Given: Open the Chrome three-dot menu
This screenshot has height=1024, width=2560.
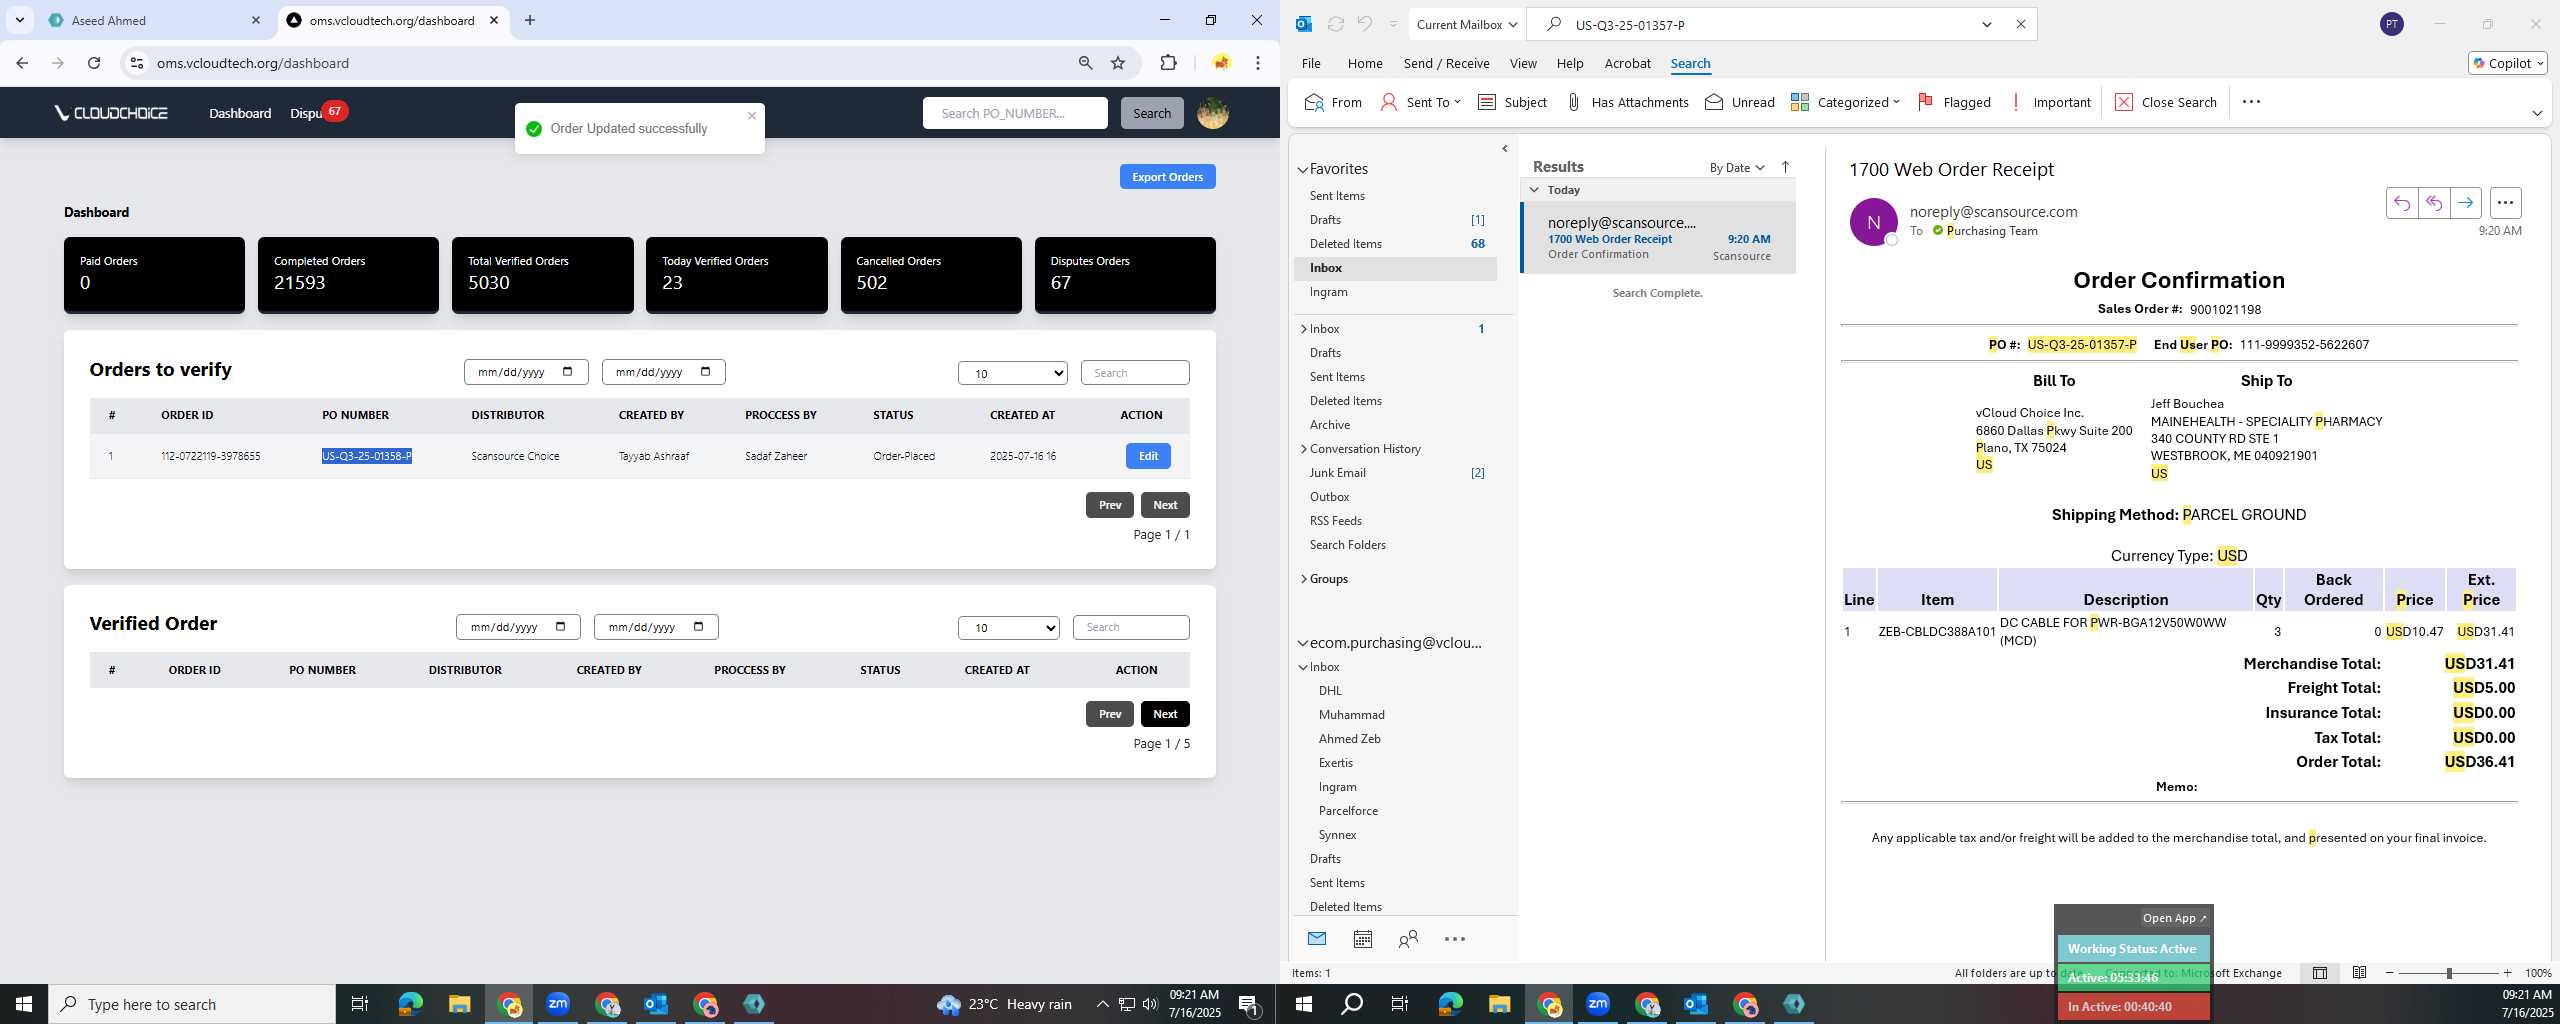Looking at the screenshot, I should point(1258,63).
